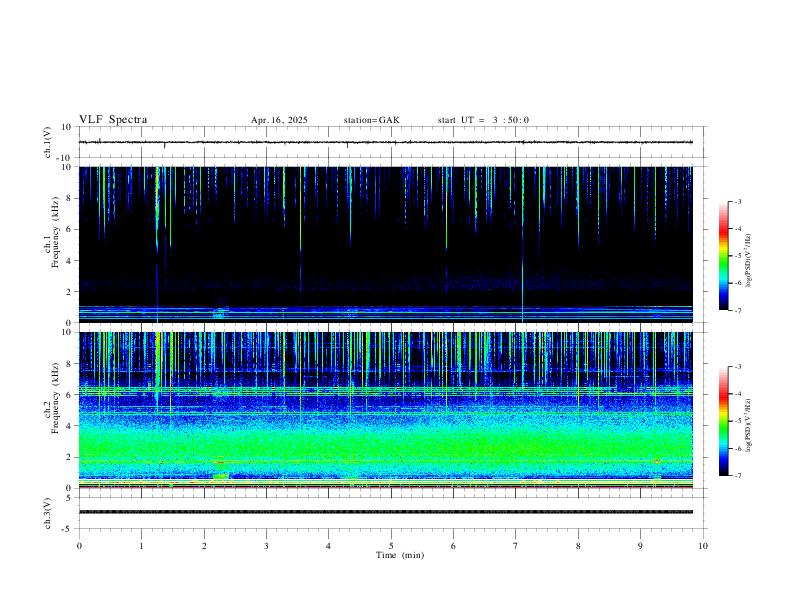
Task: Click the -7 label on lower color bar
Action: tap(738, 475)
